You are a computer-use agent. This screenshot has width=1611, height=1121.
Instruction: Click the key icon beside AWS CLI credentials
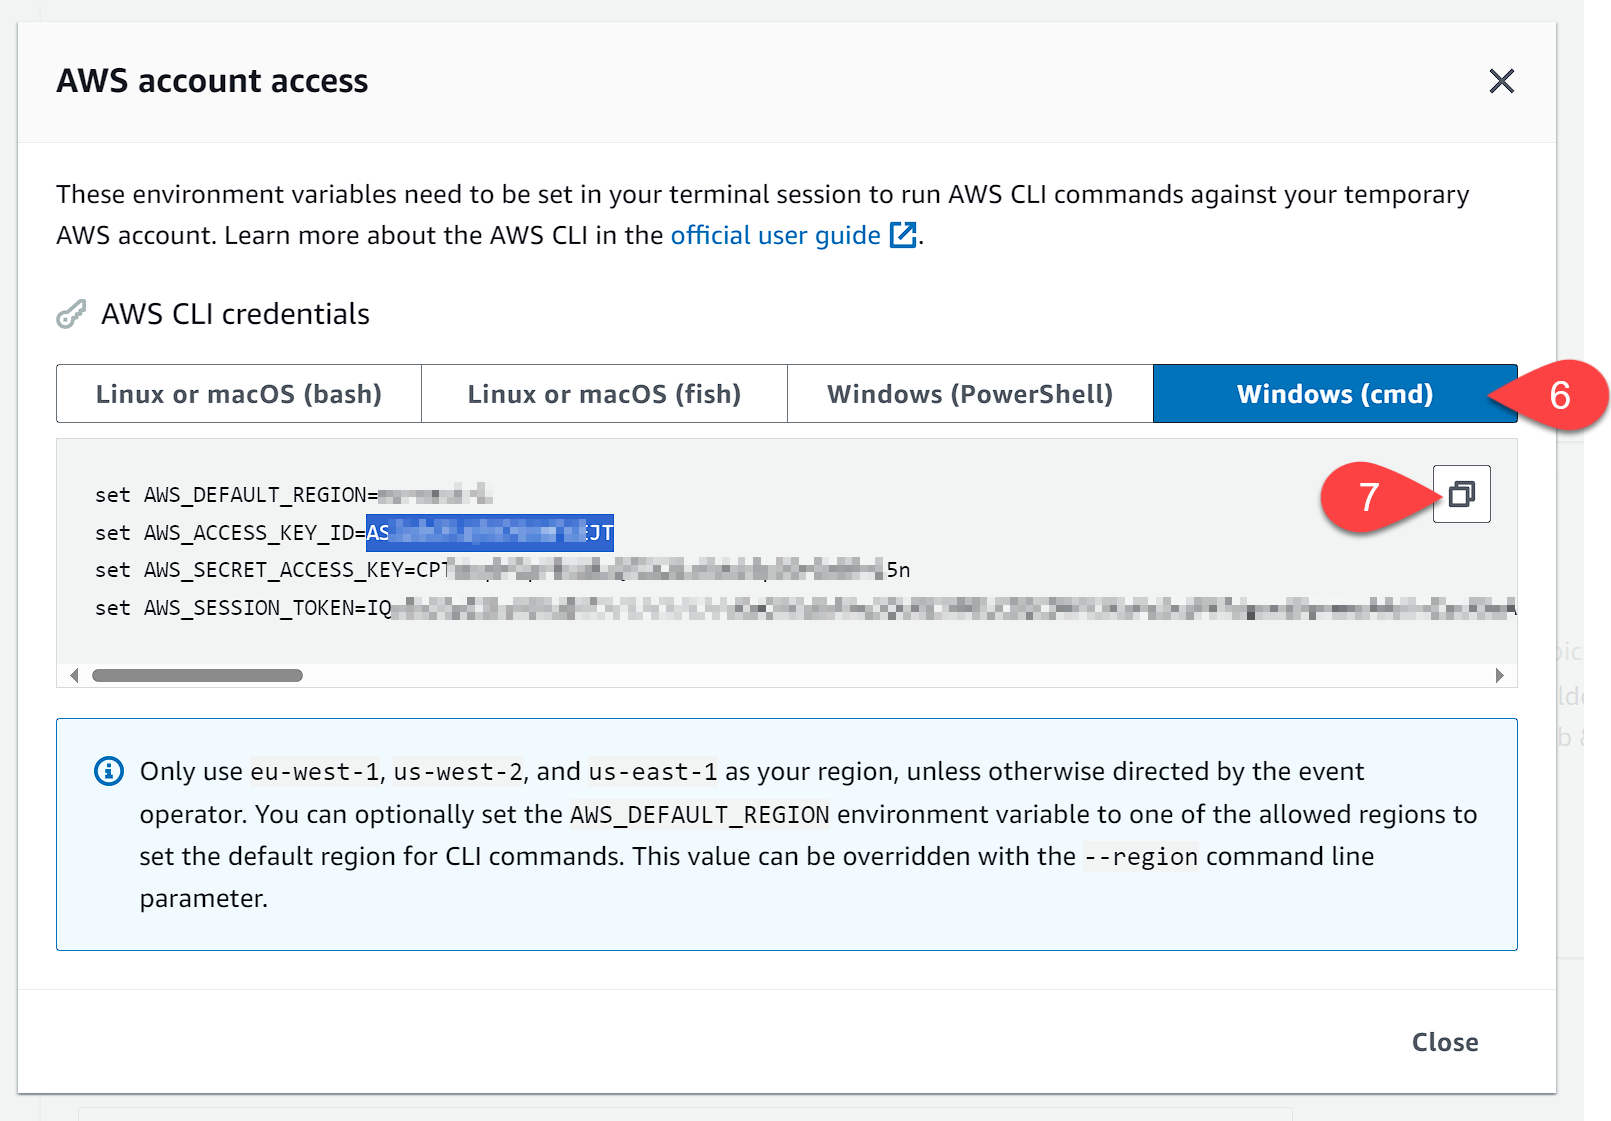[71, 314]
